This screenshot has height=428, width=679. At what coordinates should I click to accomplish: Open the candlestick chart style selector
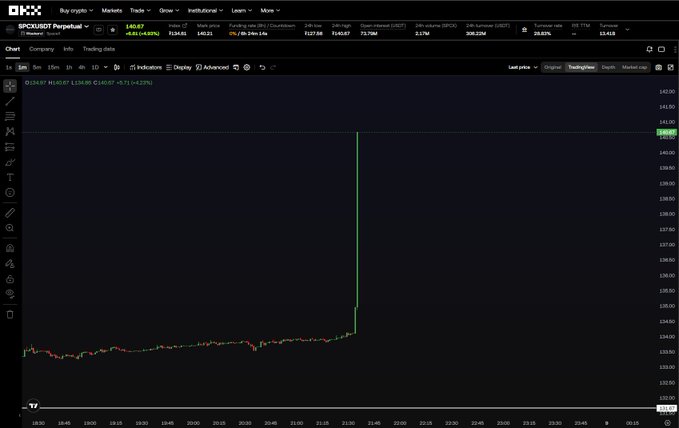point(117,67)
